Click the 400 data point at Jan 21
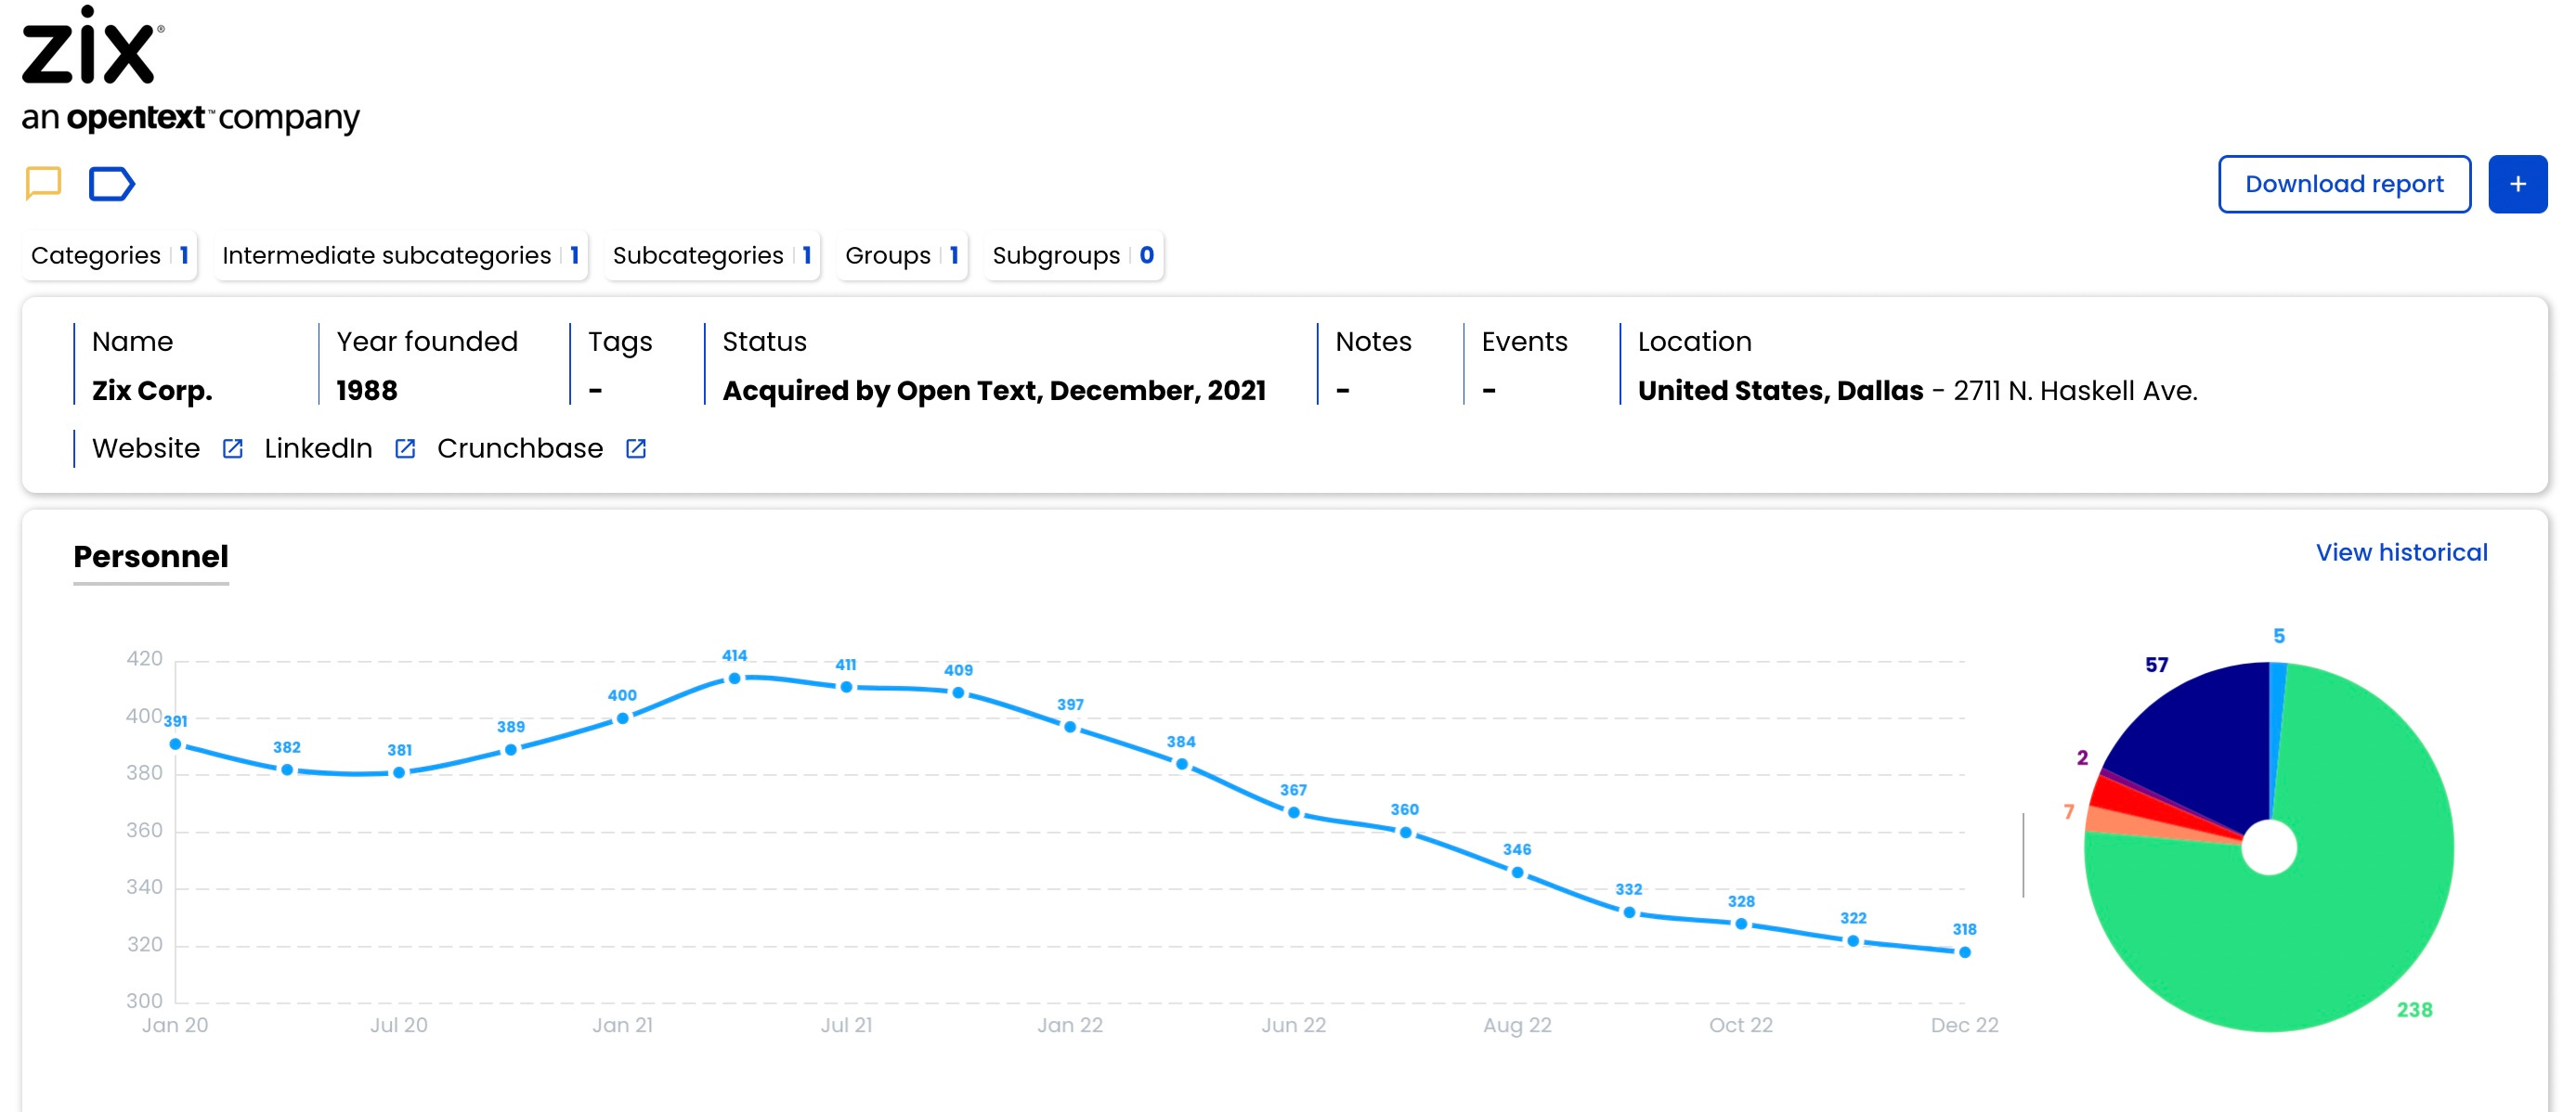This screenshot has width=2576, height=1112. coord(623,718)
